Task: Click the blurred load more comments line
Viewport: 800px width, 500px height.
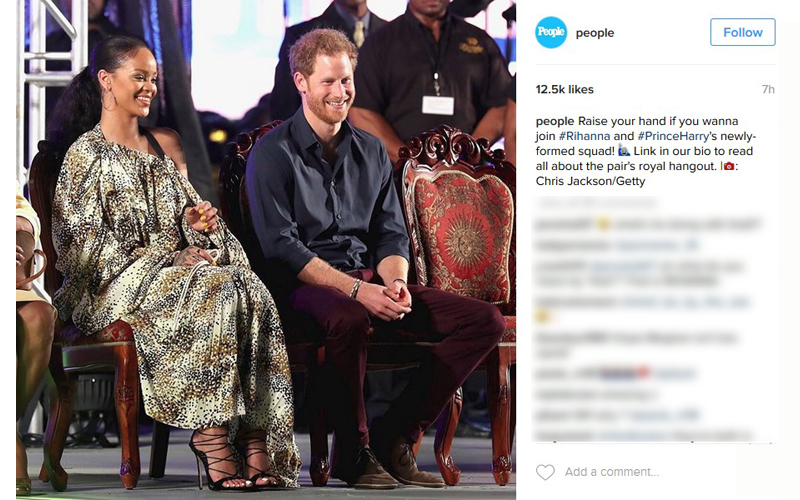Action: pyautogui.click(x=595, y=203)
